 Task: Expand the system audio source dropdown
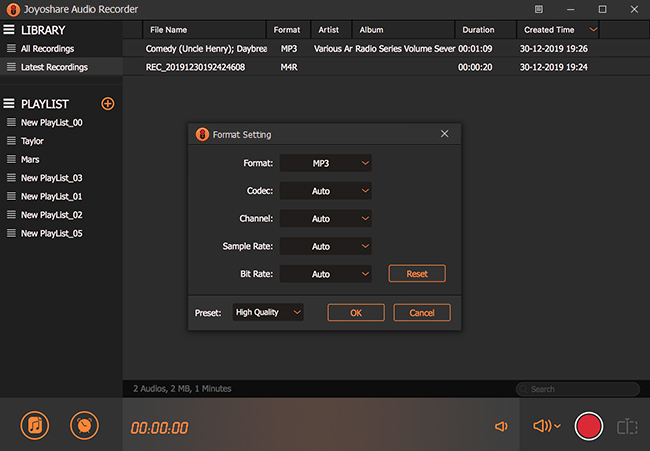547,427
